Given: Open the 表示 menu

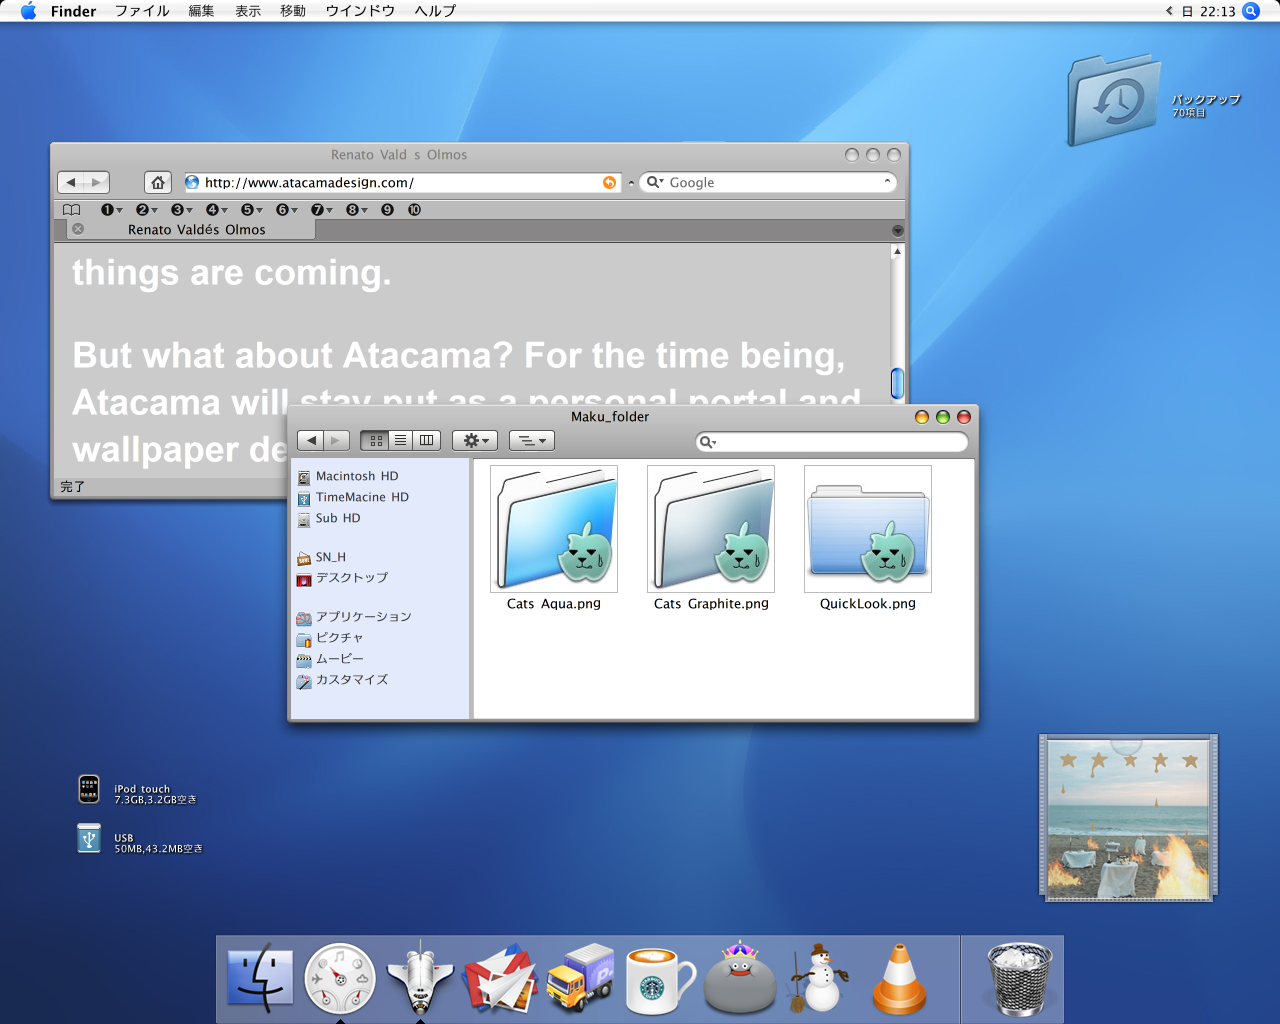Looking at the screenshot, I should pyautogui.click(x=247, y=11).
